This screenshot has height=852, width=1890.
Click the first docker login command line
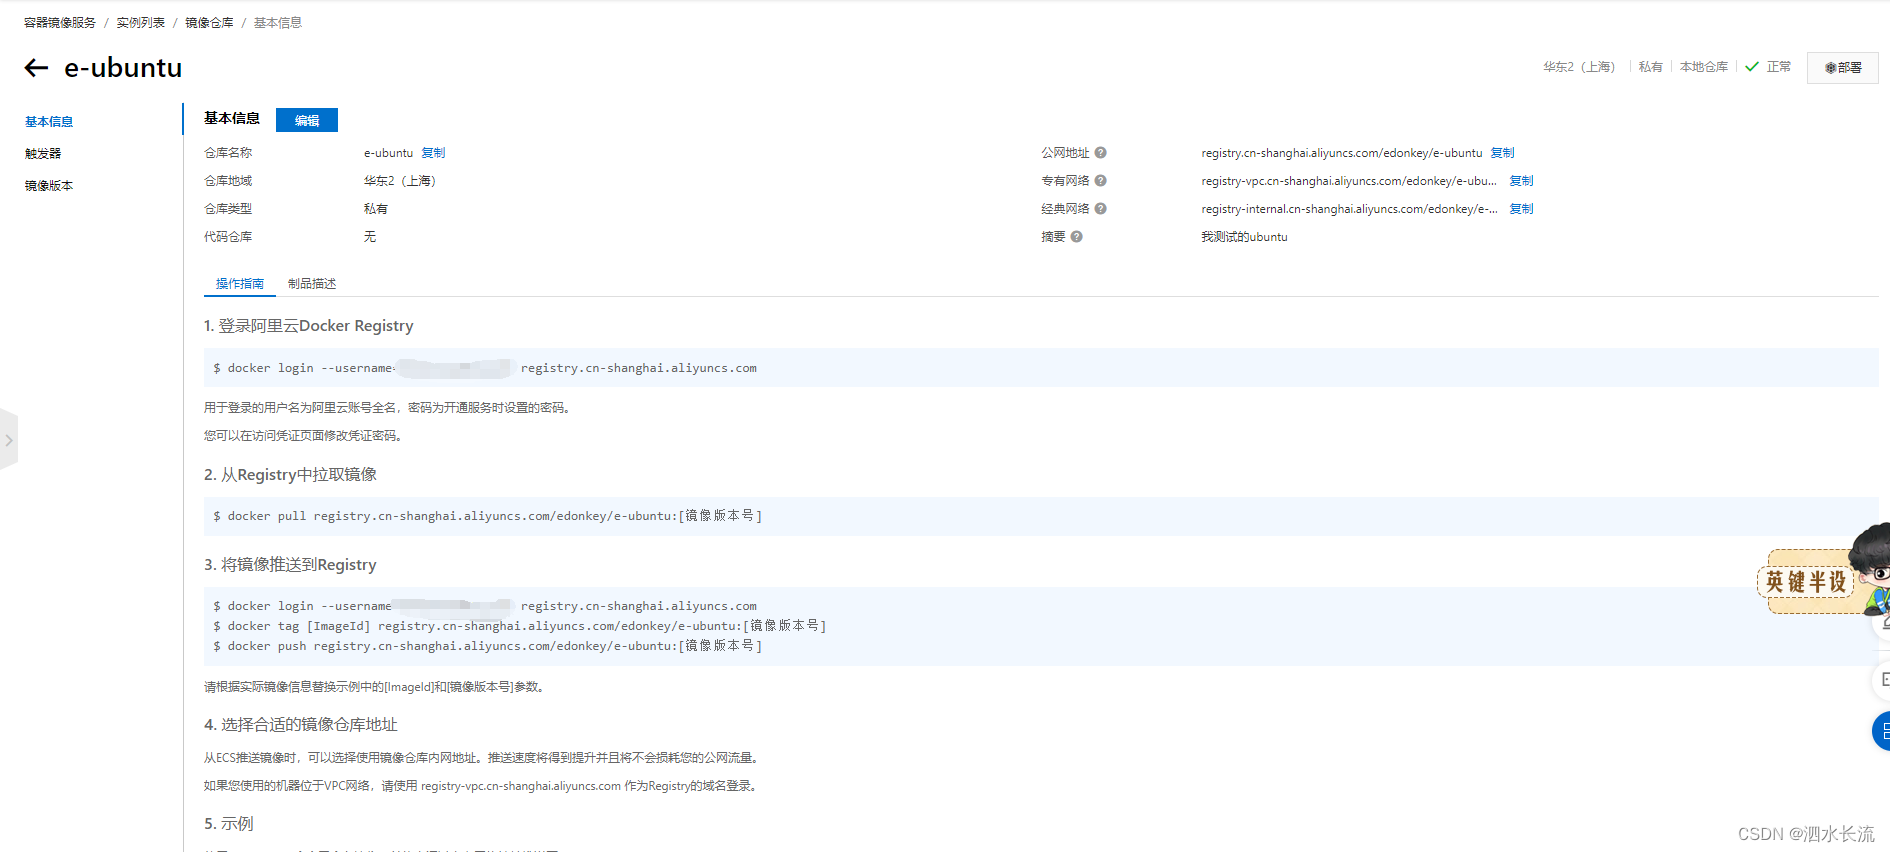point(485,368)
